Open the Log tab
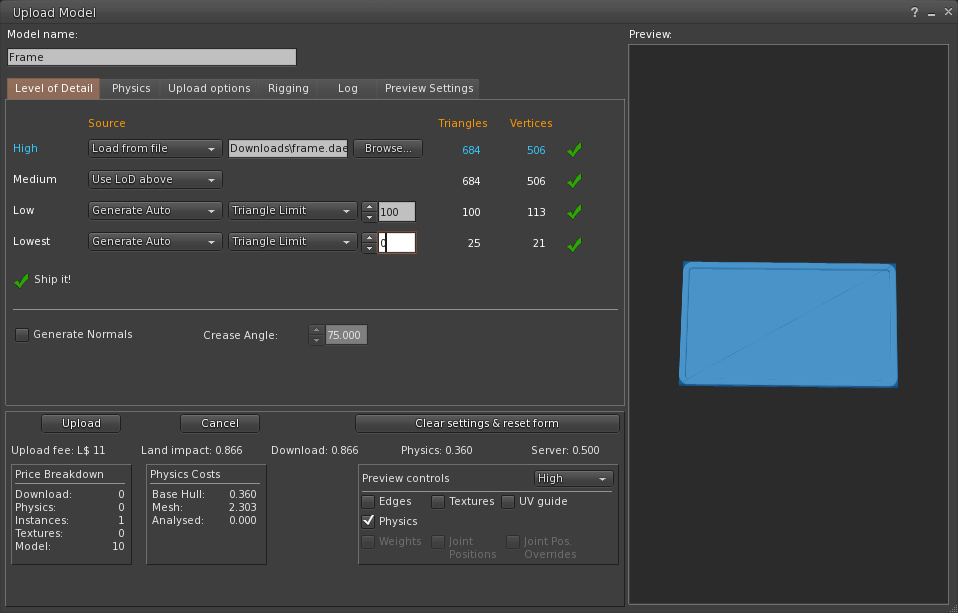This screenshot has width=958, height=613. click(348, 89)
